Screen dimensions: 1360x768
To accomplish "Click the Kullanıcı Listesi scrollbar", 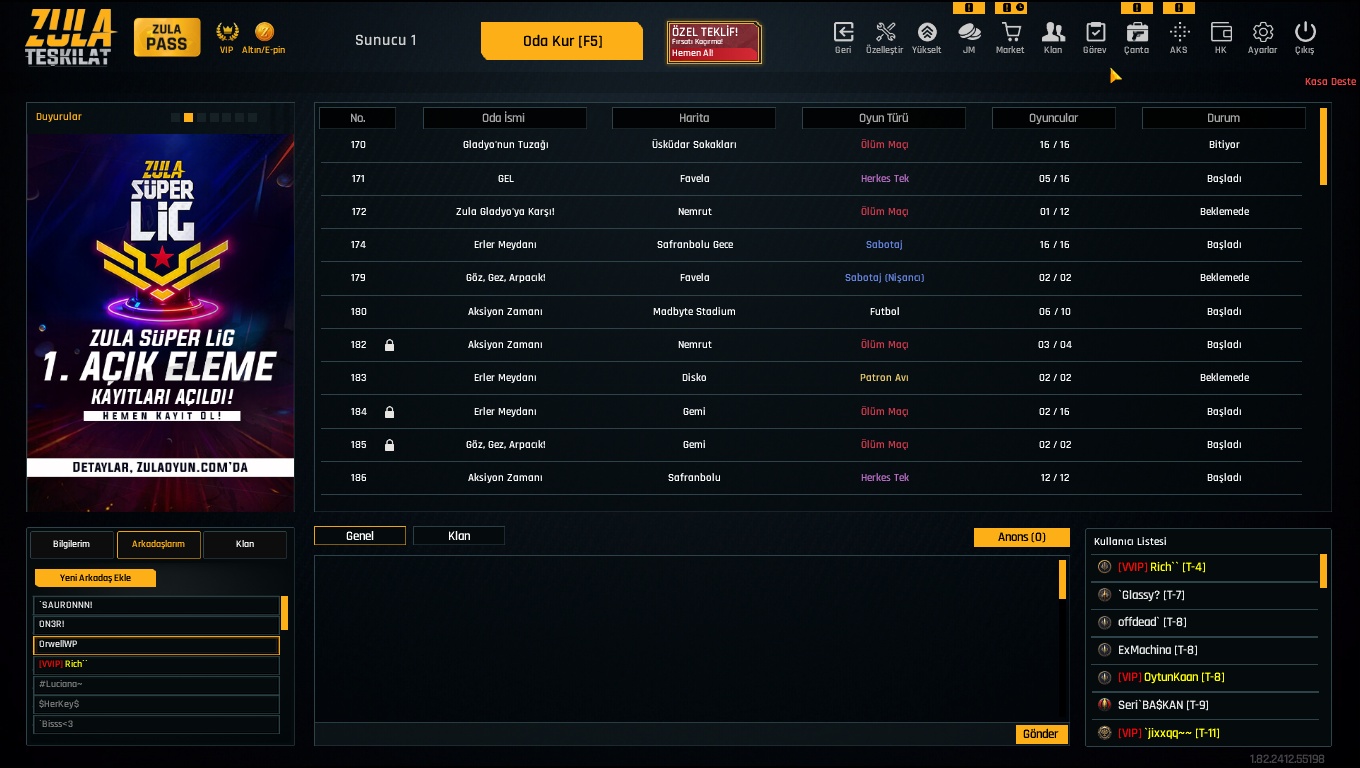I will [x=1323, y=571].
